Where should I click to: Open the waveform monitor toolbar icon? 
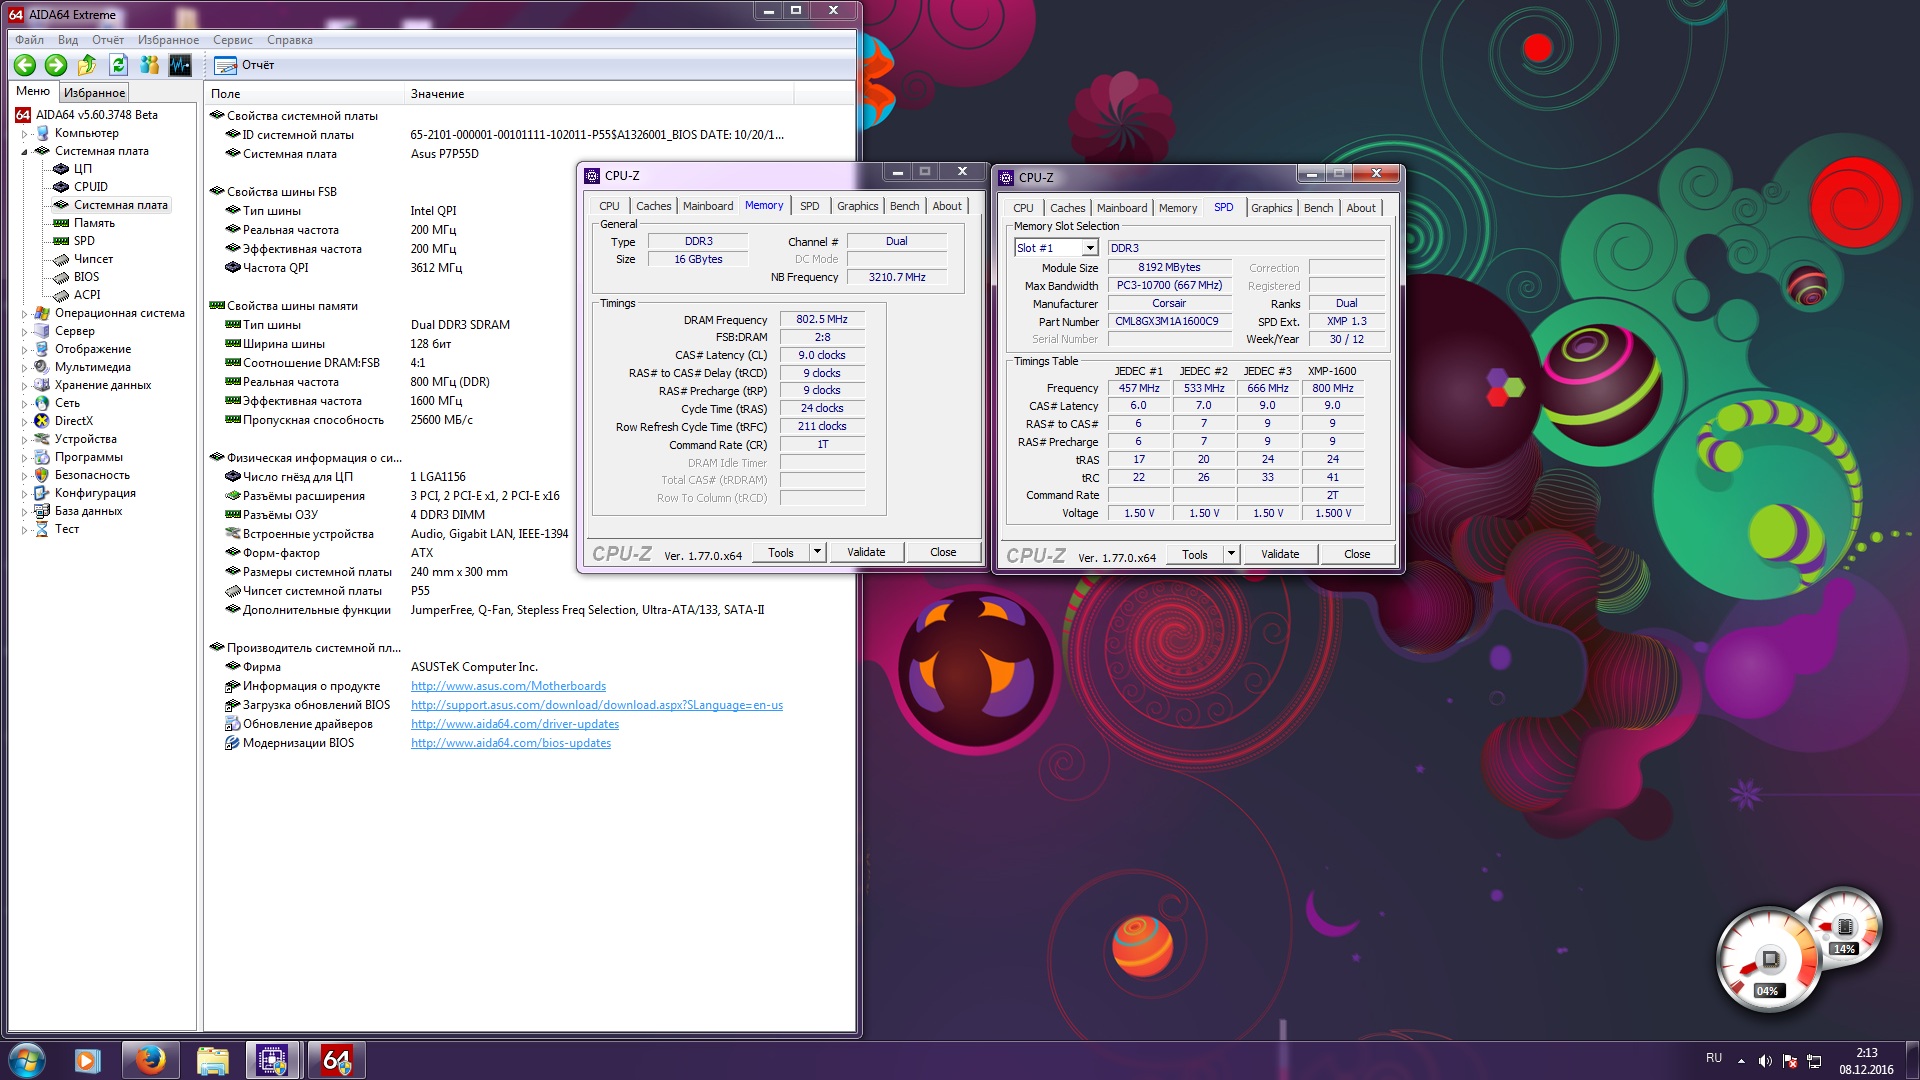180,65
